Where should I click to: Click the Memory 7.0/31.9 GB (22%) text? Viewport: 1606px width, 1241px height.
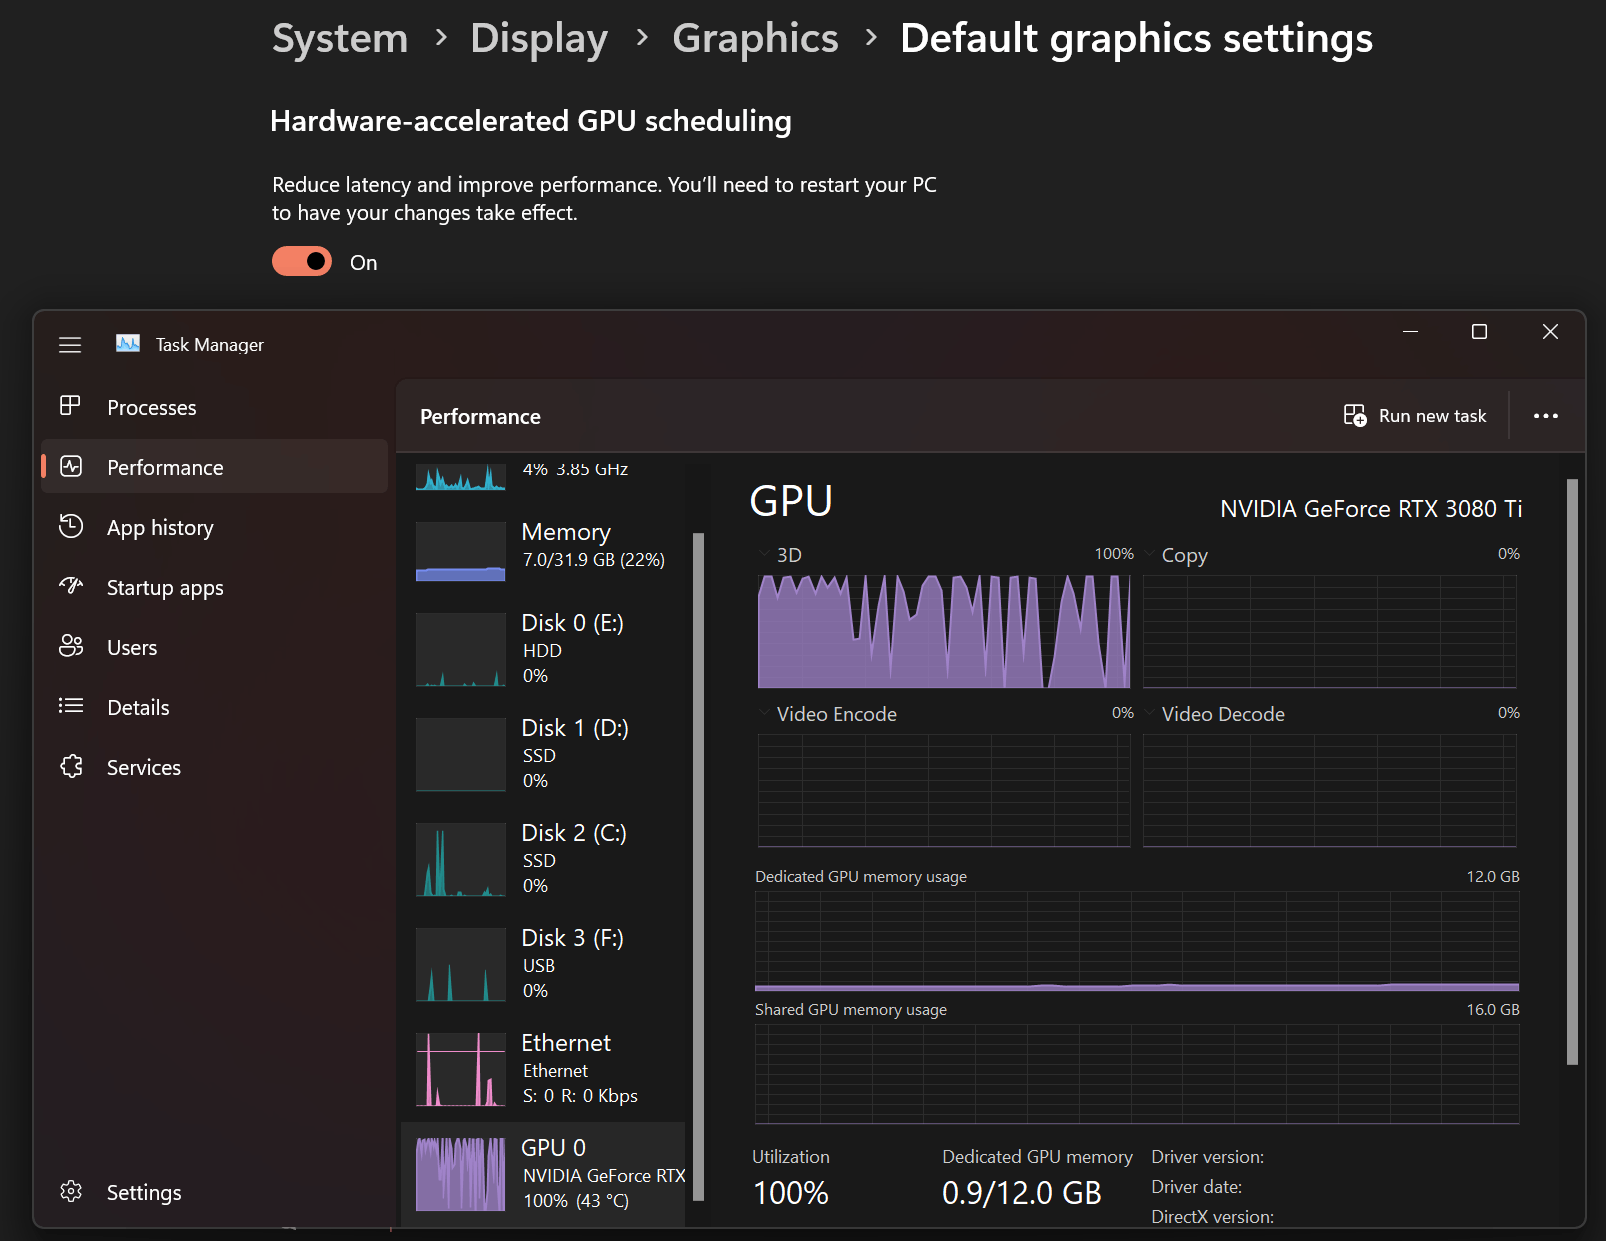(593, 560)
